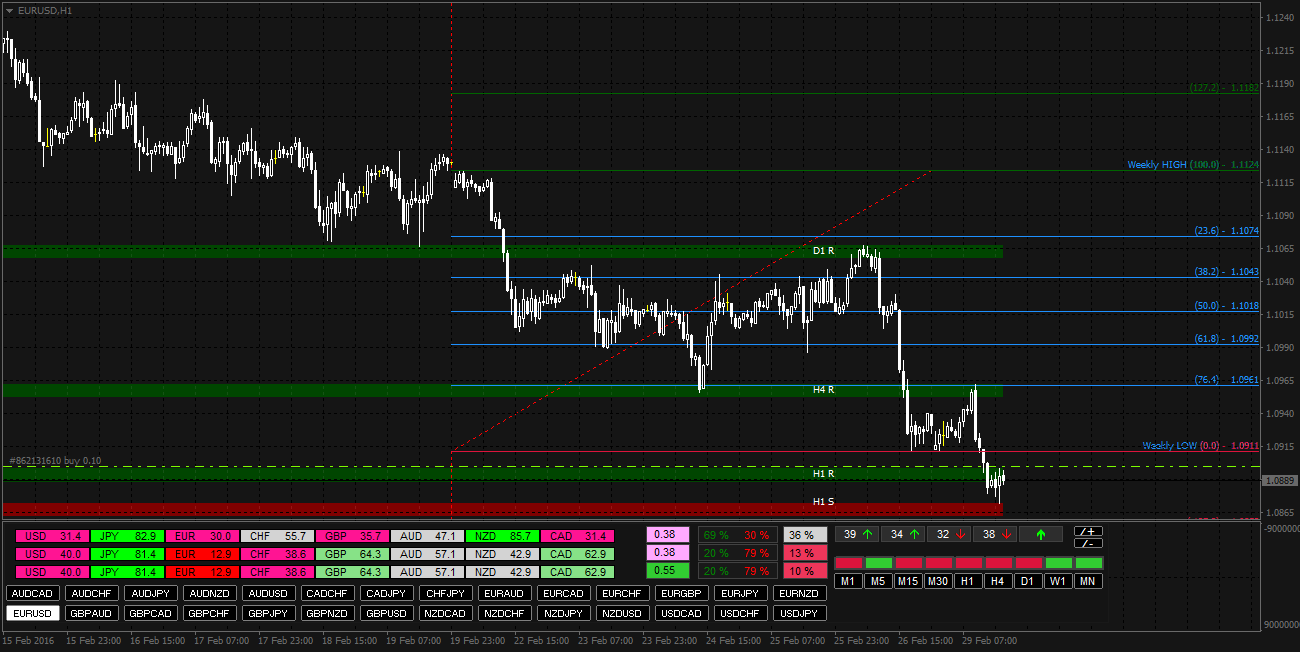Click the USDJPY pair button
1300x652 pixels.
[800, 613]
